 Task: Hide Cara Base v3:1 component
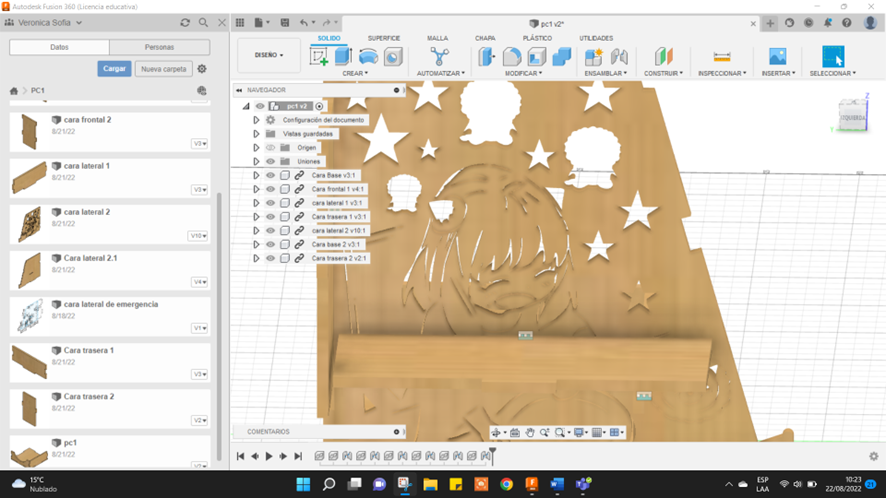pos(270,175)
